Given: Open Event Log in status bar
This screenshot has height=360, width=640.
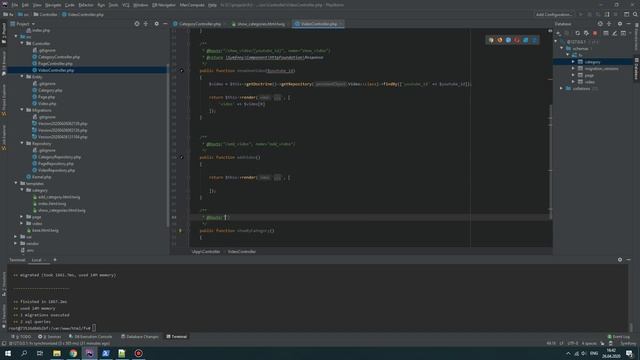Looking at the screenshot, I should coord(619,337).
